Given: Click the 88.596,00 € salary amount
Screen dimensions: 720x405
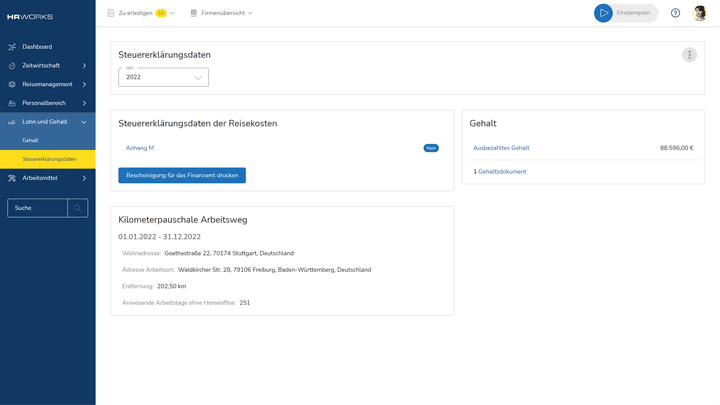Looking at the screenshot, I should click(677, 148).
